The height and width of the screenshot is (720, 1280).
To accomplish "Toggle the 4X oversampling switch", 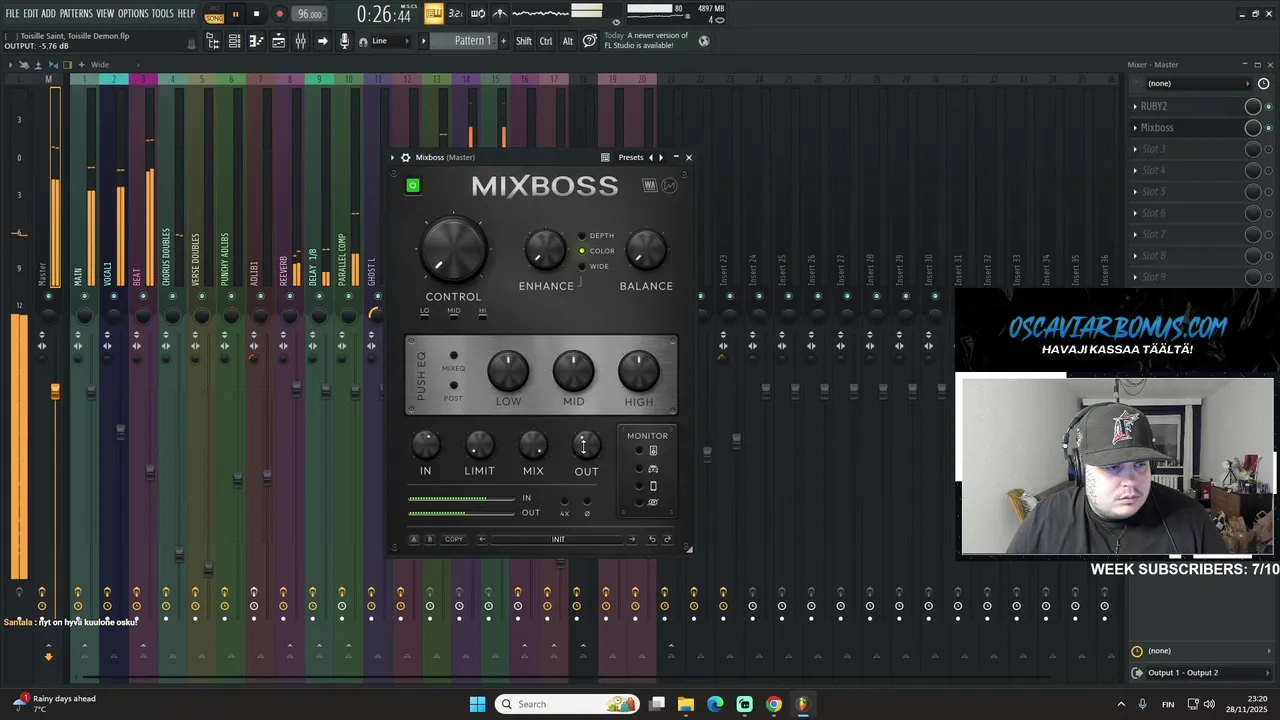I will pos(564,501).
